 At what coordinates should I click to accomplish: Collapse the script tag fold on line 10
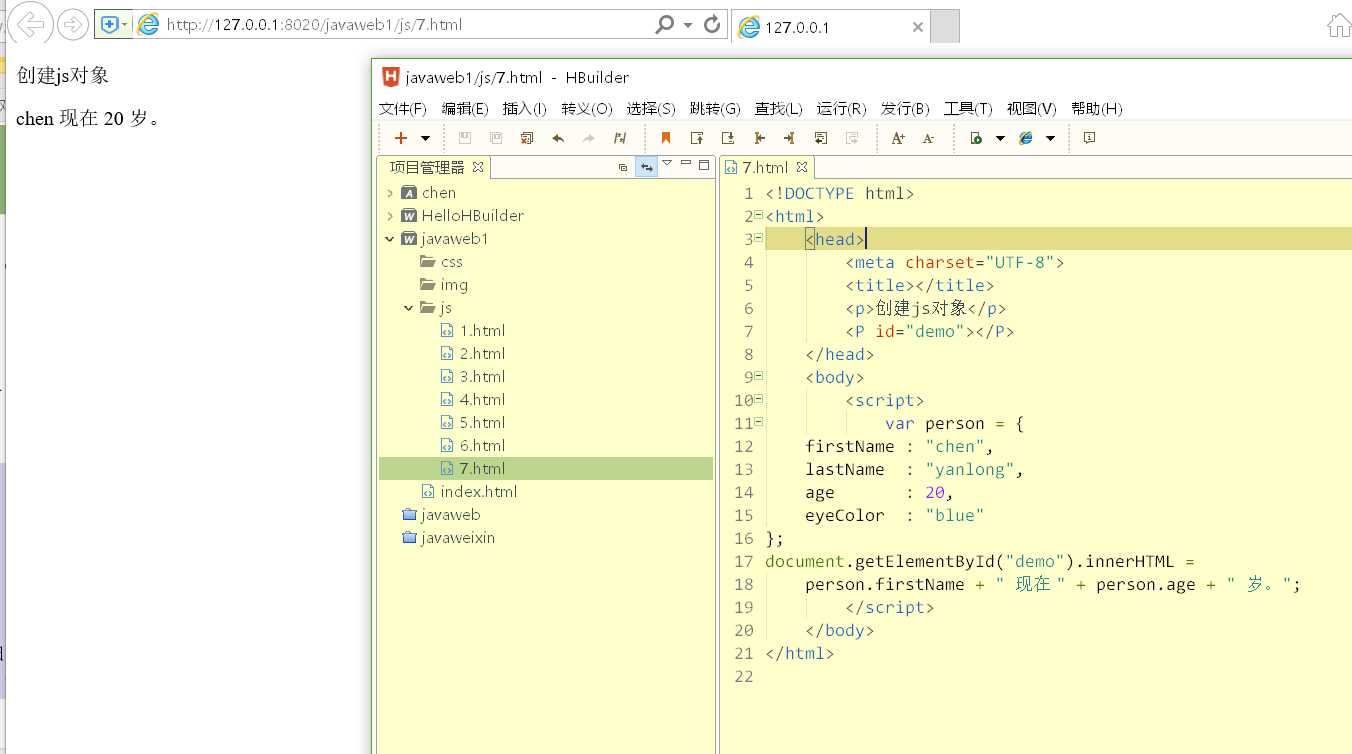tap(759, 399)
